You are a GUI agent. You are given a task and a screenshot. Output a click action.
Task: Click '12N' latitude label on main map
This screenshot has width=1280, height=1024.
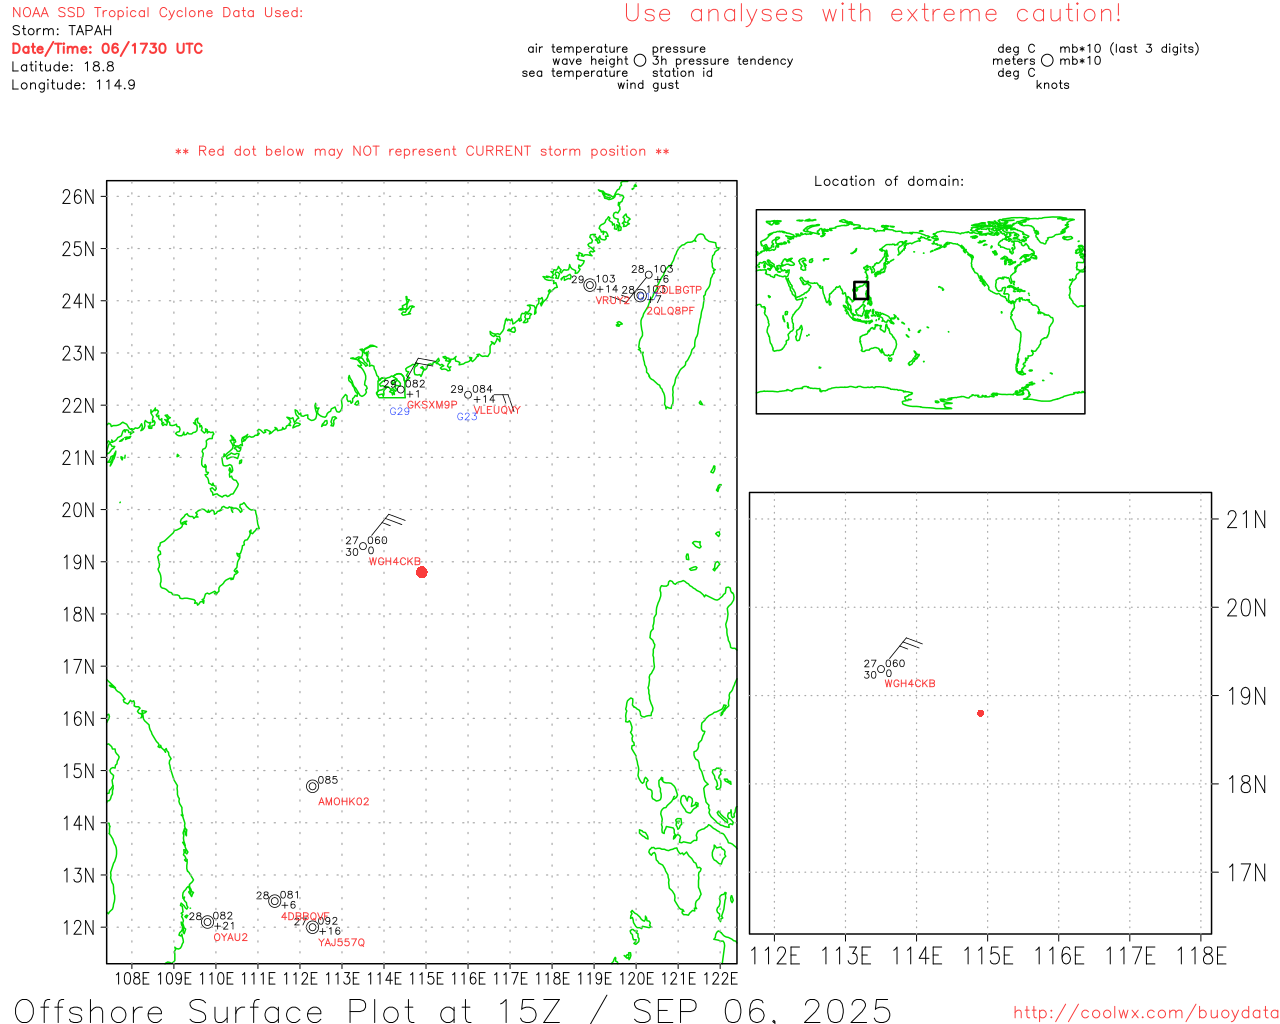[78, 927]
